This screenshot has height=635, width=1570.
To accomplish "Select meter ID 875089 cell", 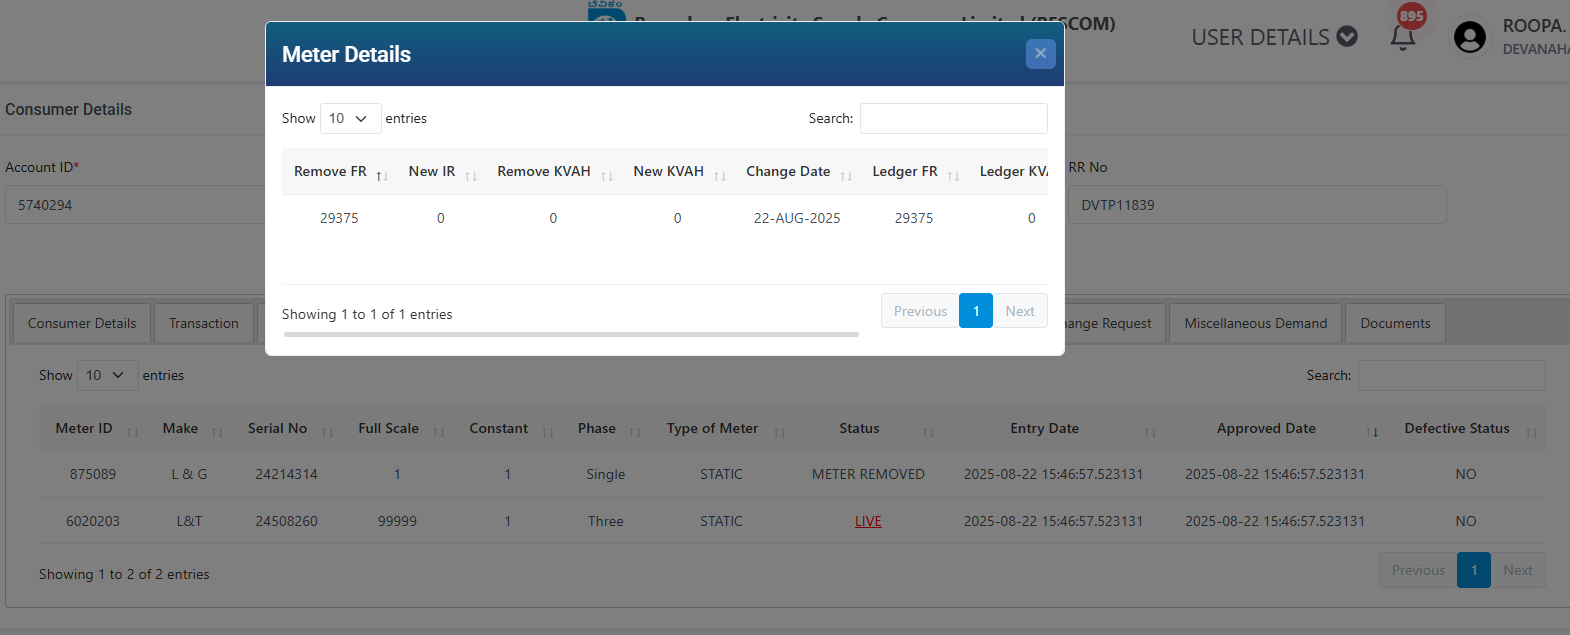I will click(x=93, y=474).
